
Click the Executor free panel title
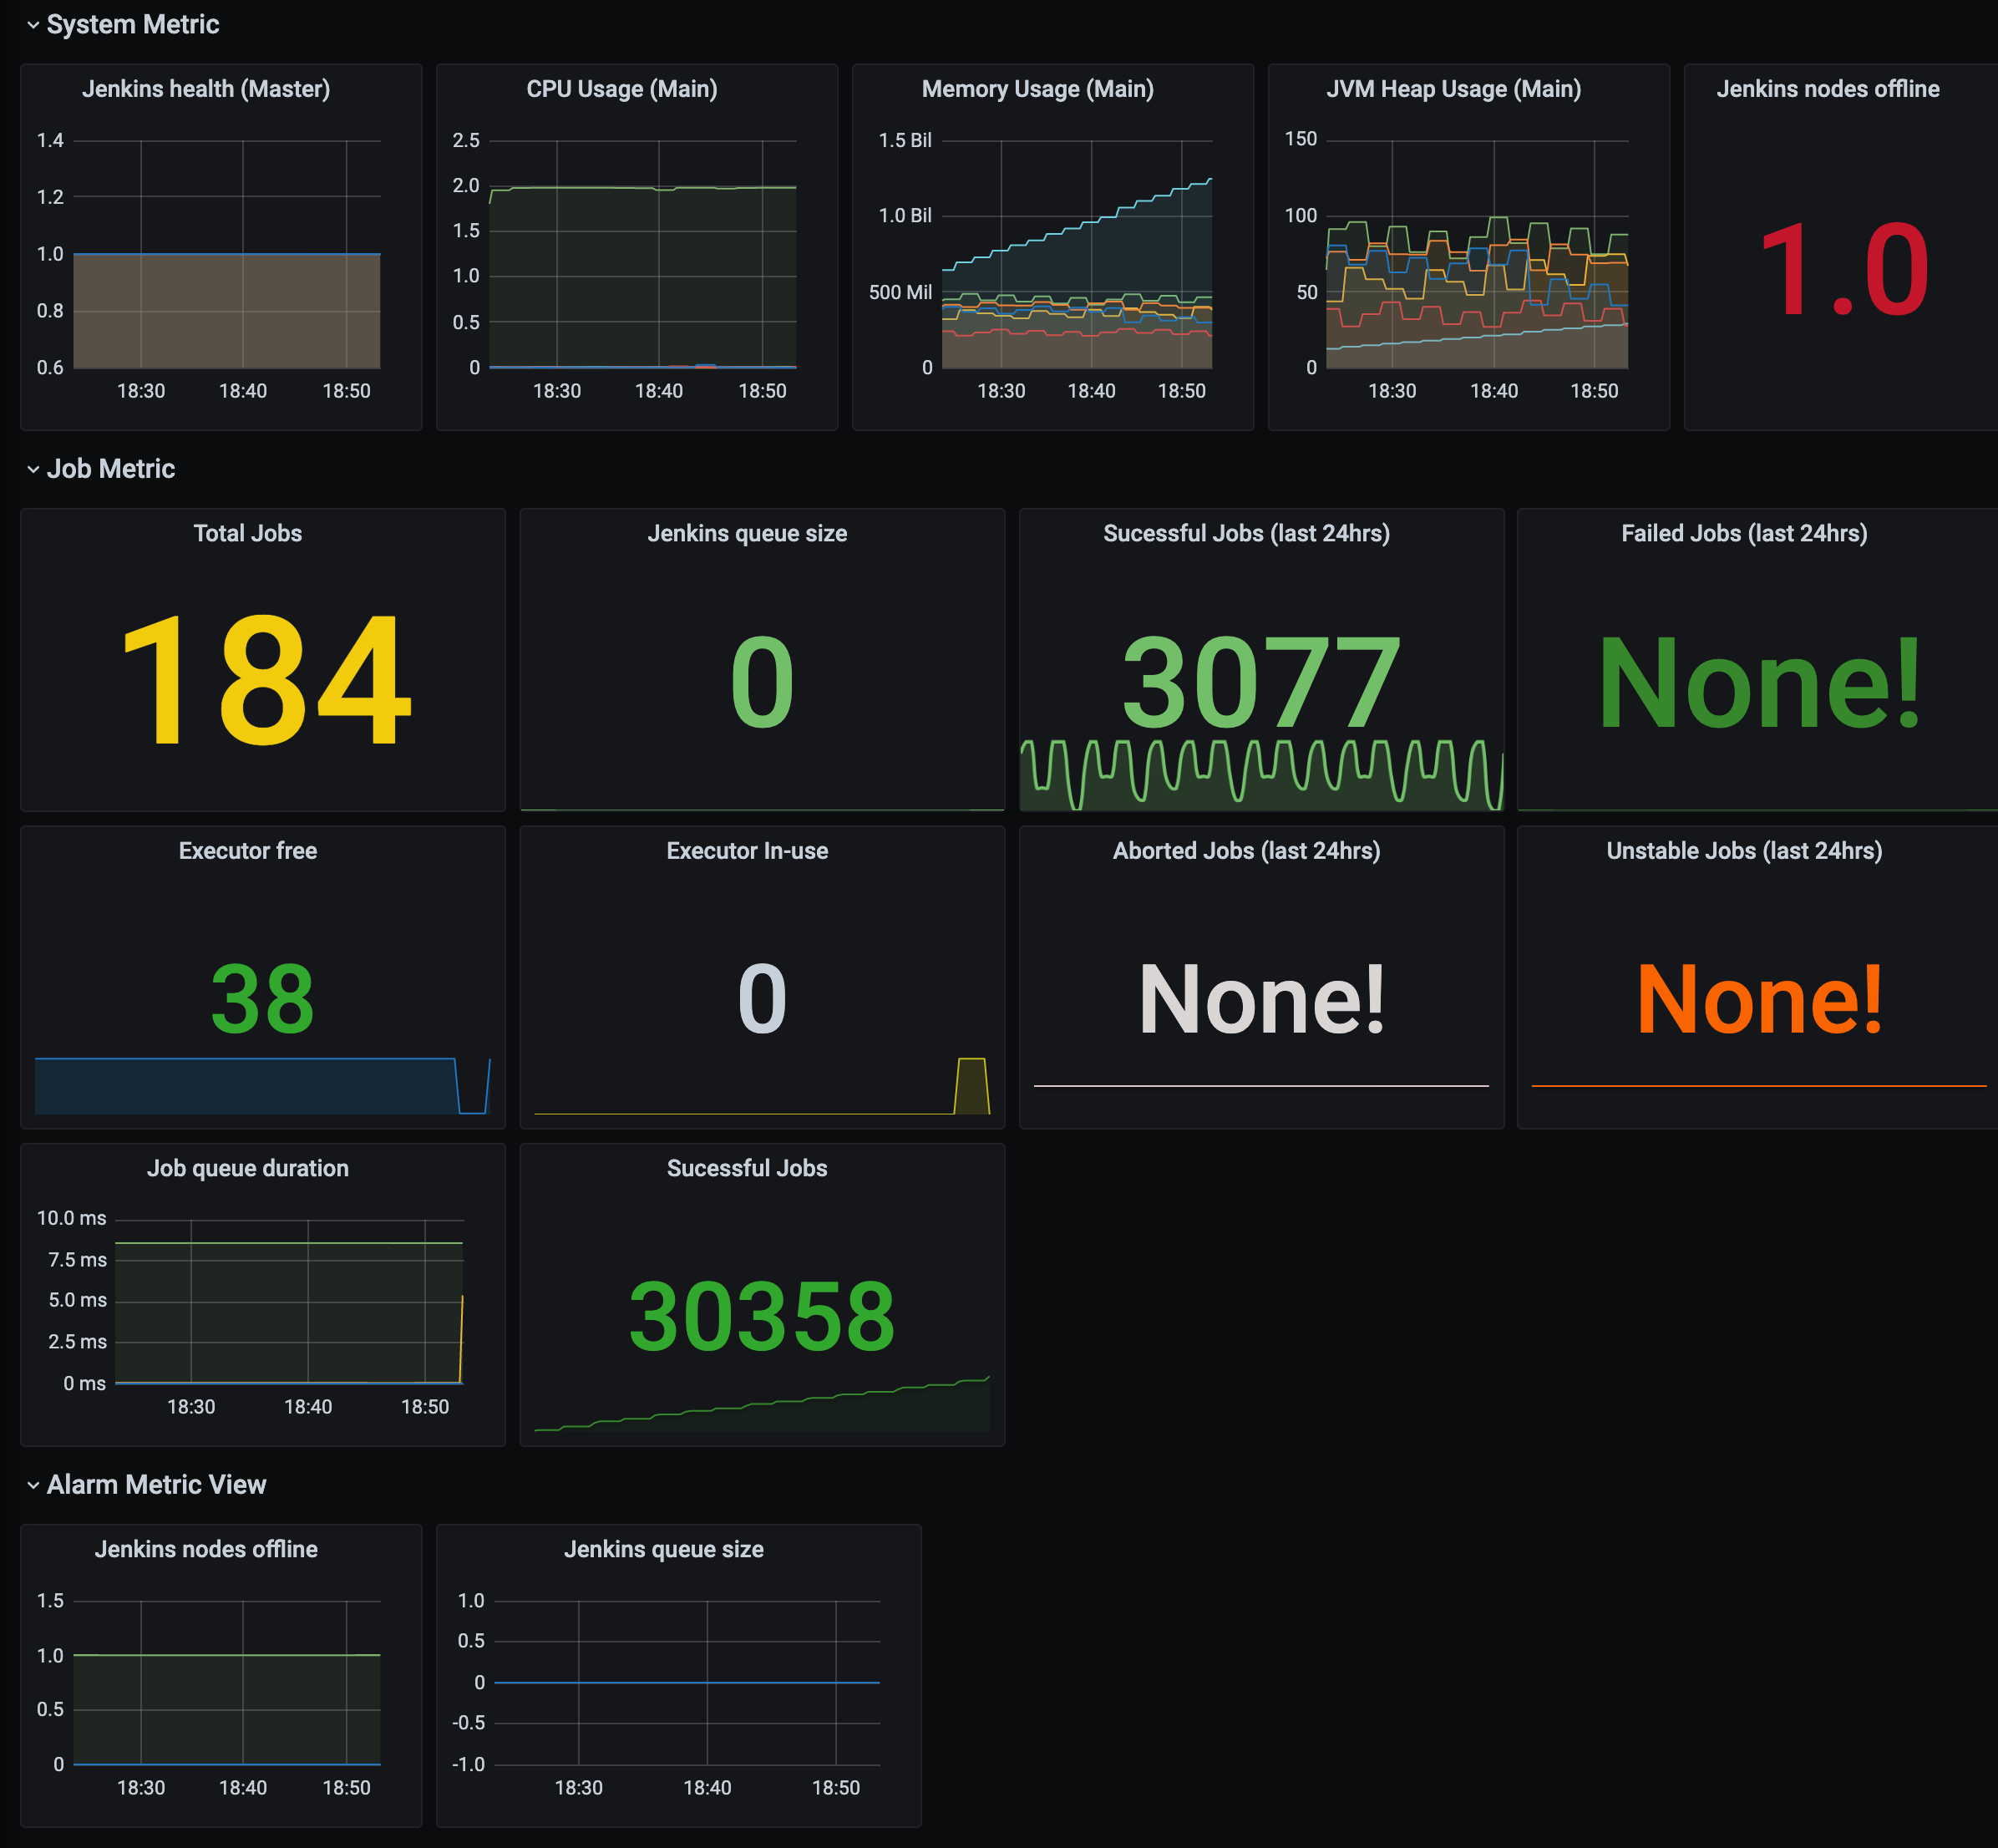[247, 851]
